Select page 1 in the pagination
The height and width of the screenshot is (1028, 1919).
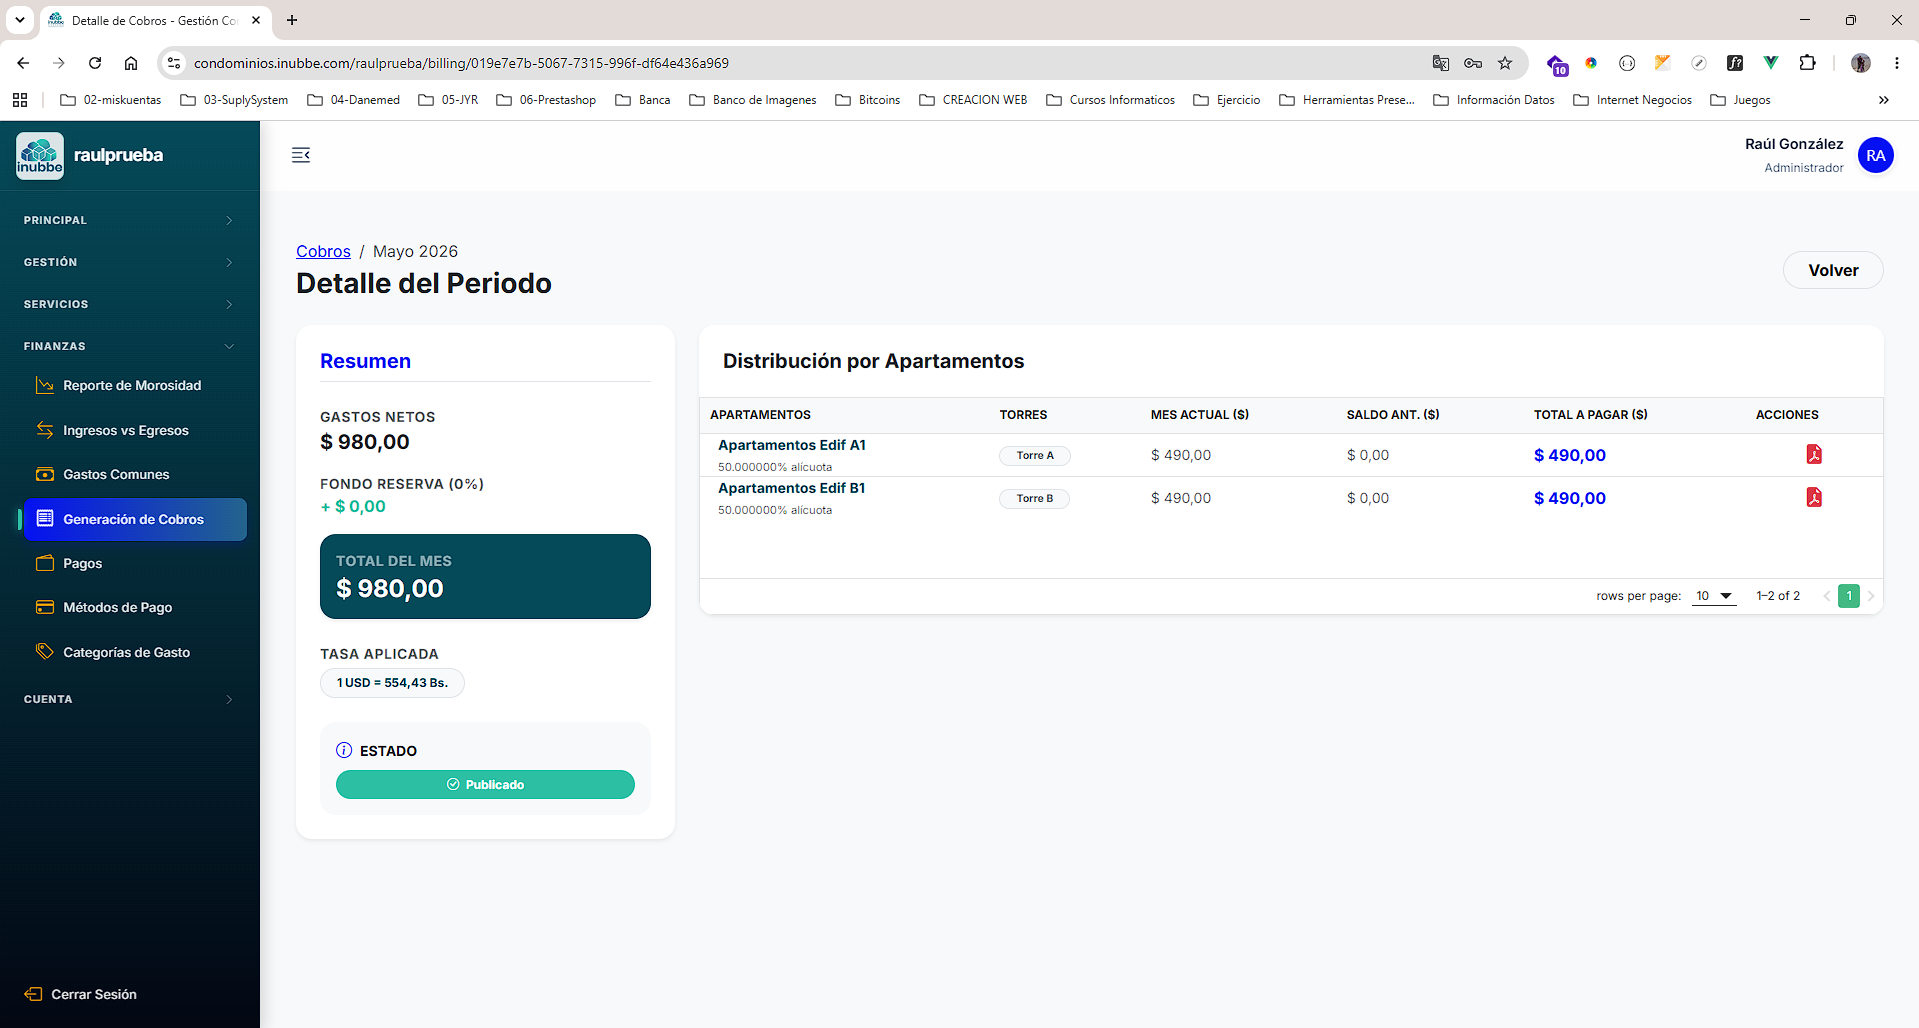coord(1849,596)
